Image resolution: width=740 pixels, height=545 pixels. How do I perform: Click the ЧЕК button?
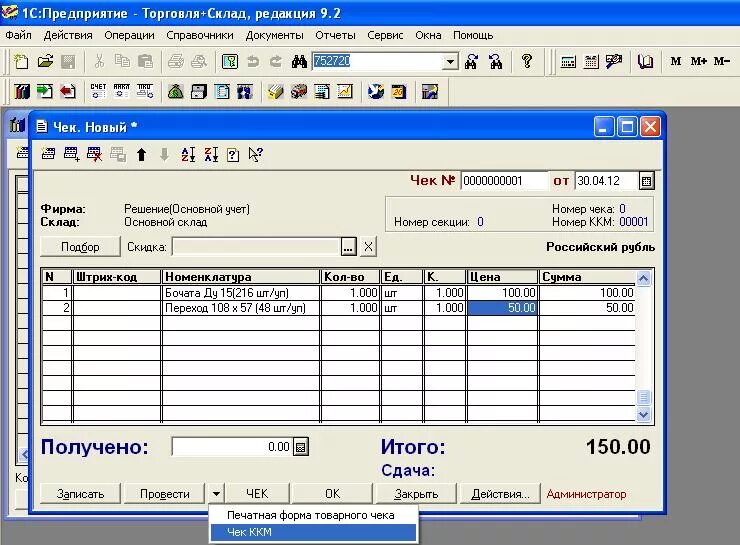tap(257, 494)
